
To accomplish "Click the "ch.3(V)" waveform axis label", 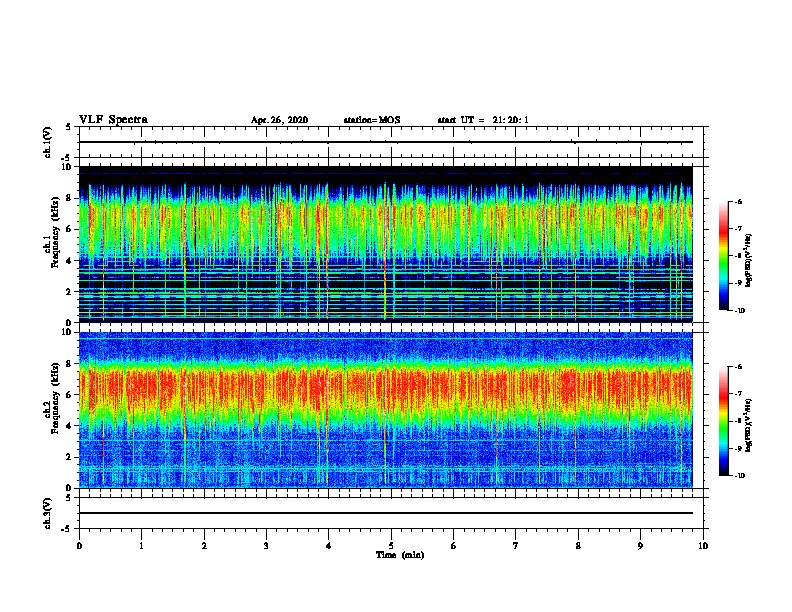I will (x=48, y=513).
